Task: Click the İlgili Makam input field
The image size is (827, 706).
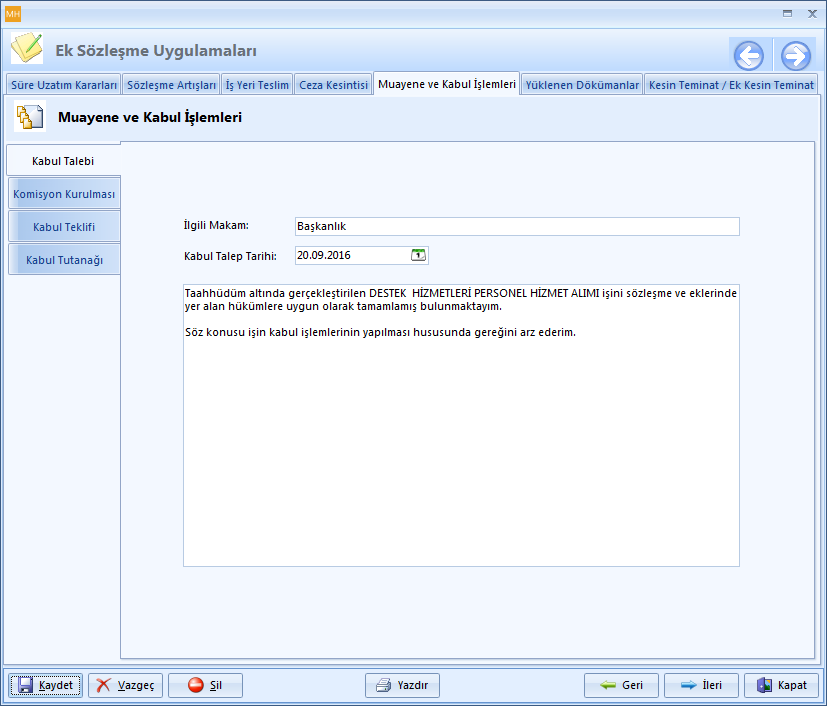Action: (516, 226)
